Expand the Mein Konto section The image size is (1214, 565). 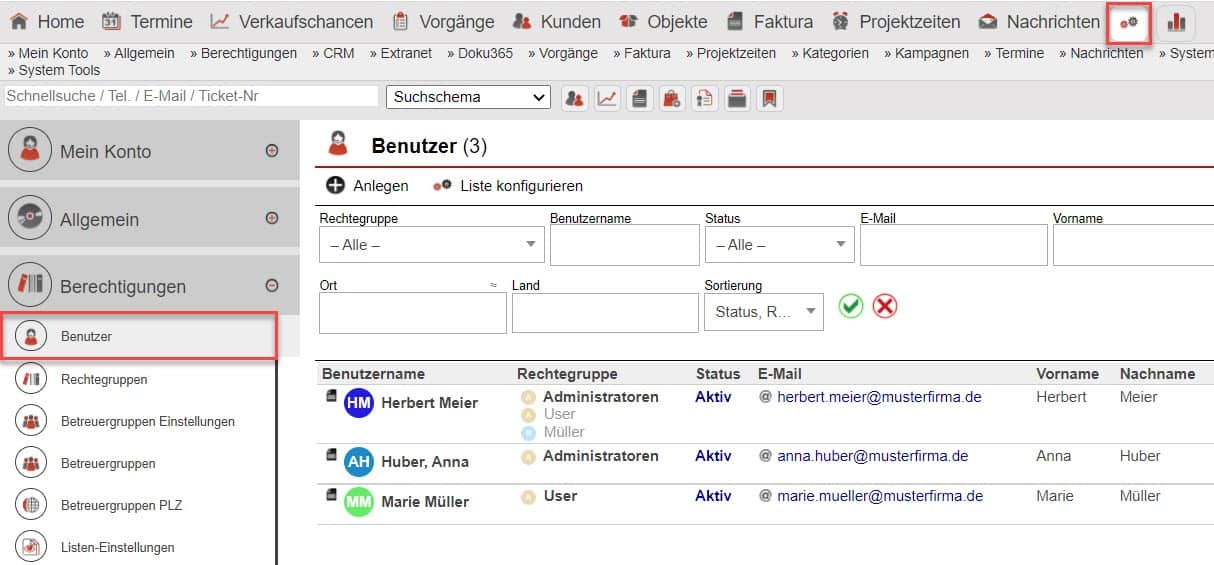click(272, 151)
